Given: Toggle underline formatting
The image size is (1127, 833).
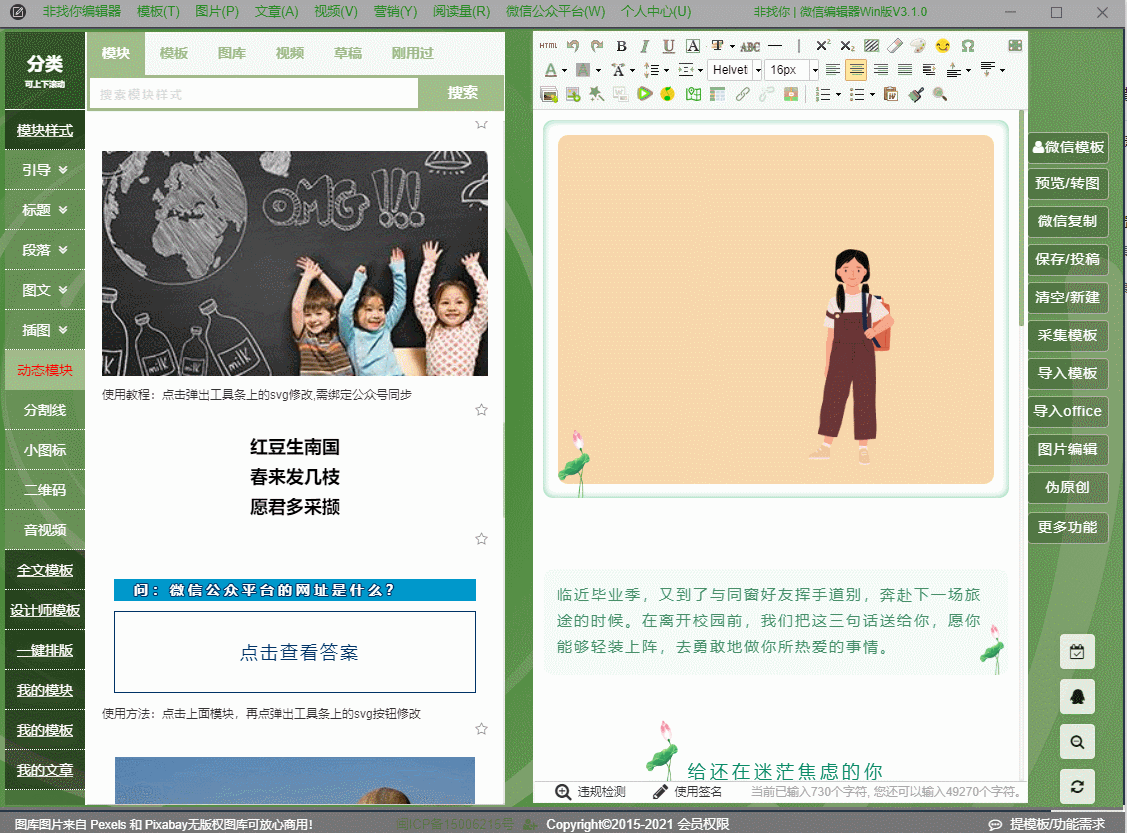Looking at the screenshot, I should coord(668,46).
